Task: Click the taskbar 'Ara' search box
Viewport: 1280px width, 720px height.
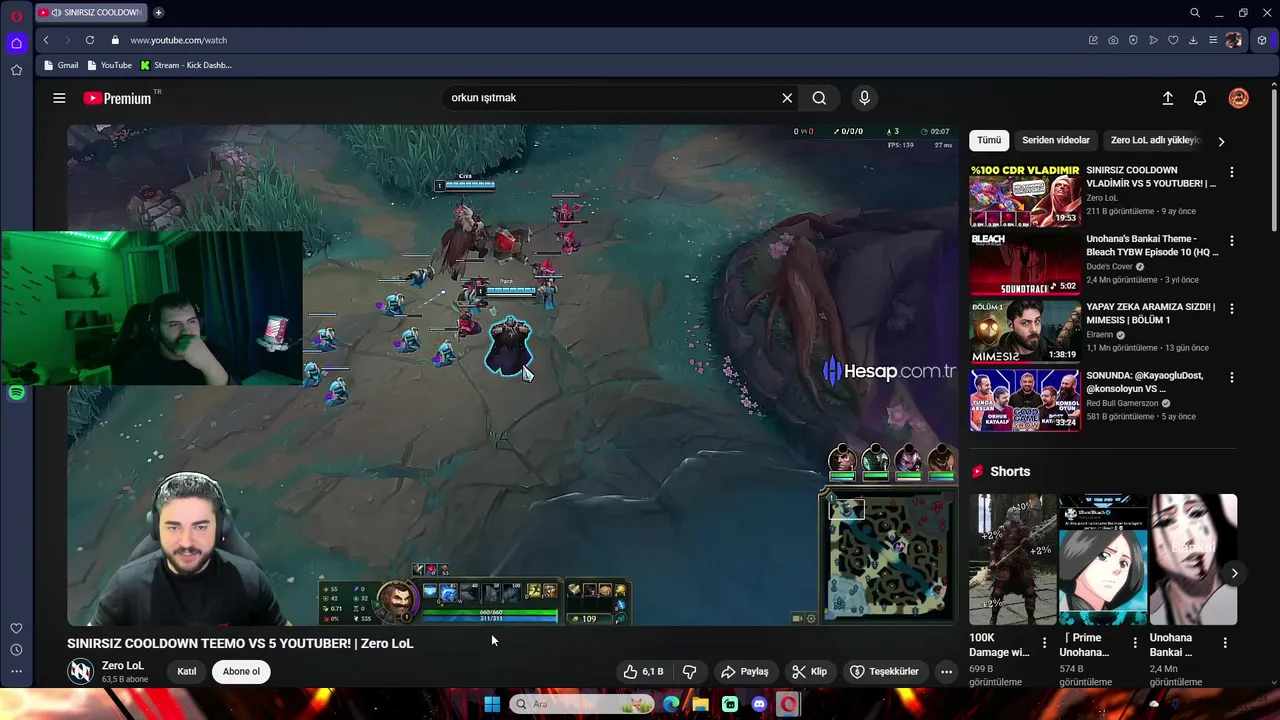Action: pos(580,704)
